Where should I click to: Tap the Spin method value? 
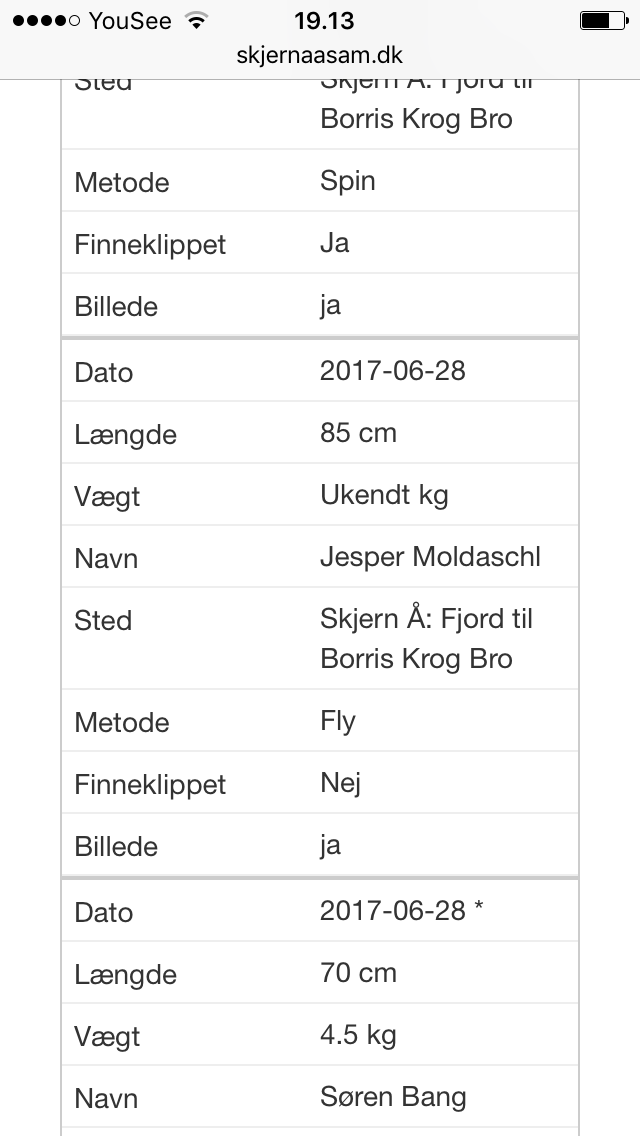[x=347, y=181]
